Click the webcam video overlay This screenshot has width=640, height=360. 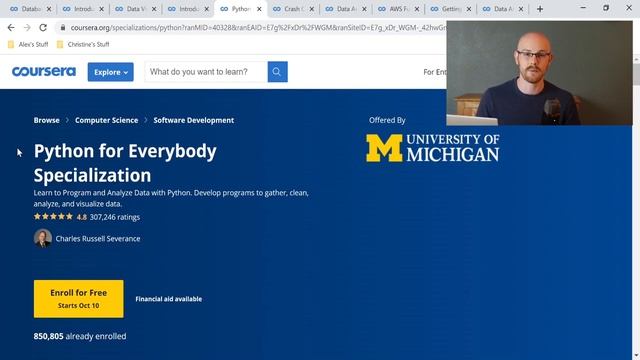(x=540, y=73)
